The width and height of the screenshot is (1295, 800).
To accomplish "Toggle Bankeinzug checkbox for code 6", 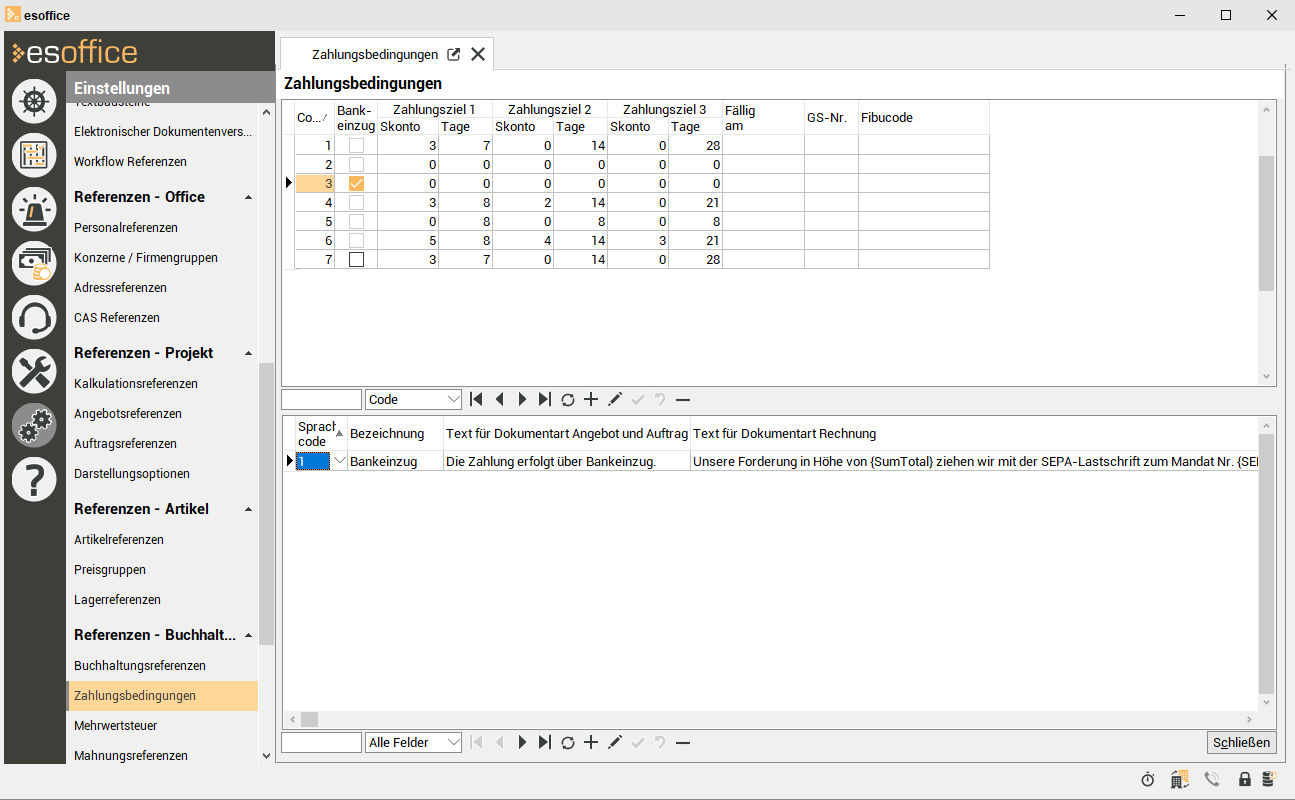I will [x=356, y=241].
